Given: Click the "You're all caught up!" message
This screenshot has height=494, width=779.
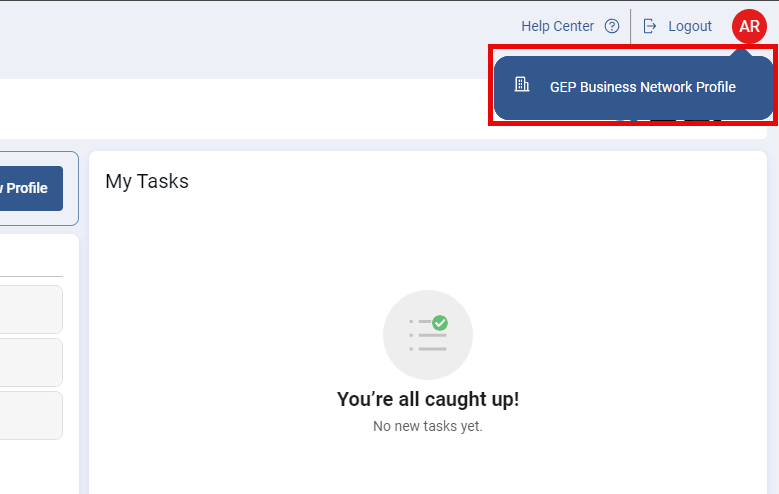Looking at the screenshot, I should 428,399.
